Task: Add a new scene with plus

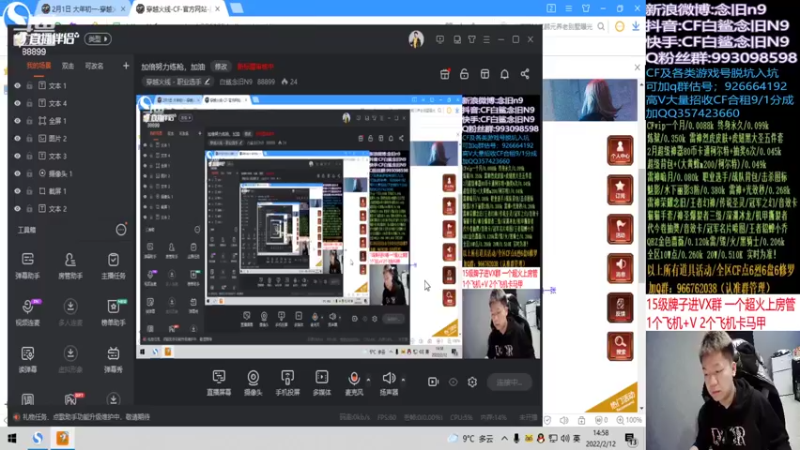Action: (126, 65)
